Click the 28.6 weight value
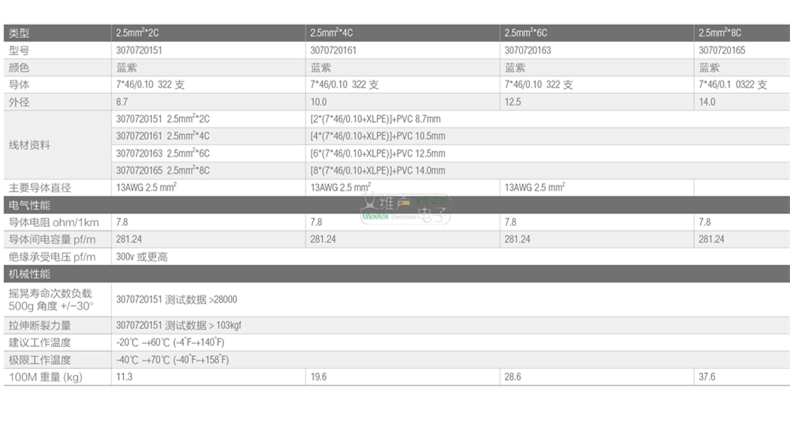Image resolution: width=790 pixels, height=423 pixels. (x=512, y=377)
